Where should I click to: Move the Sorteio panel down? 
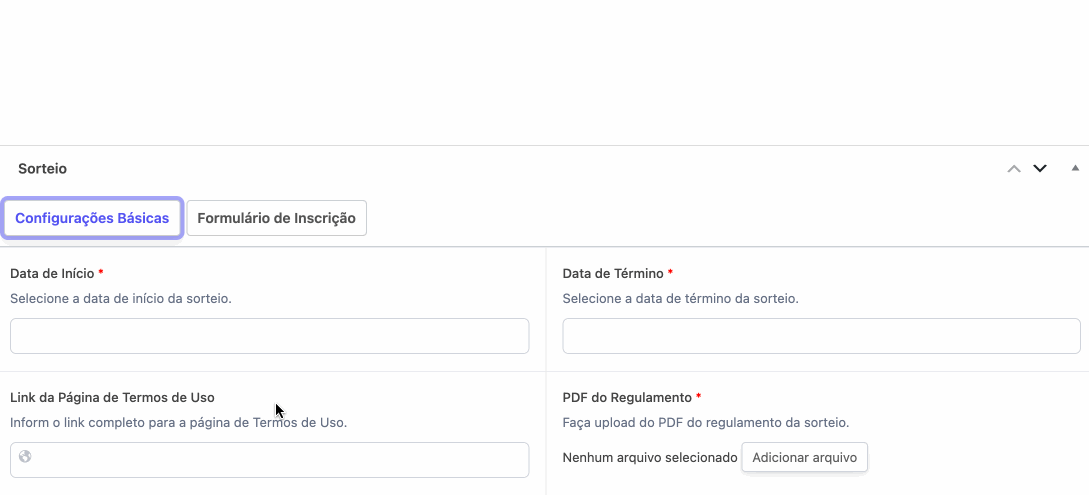pyautogui.click(x=1040, y=169)
